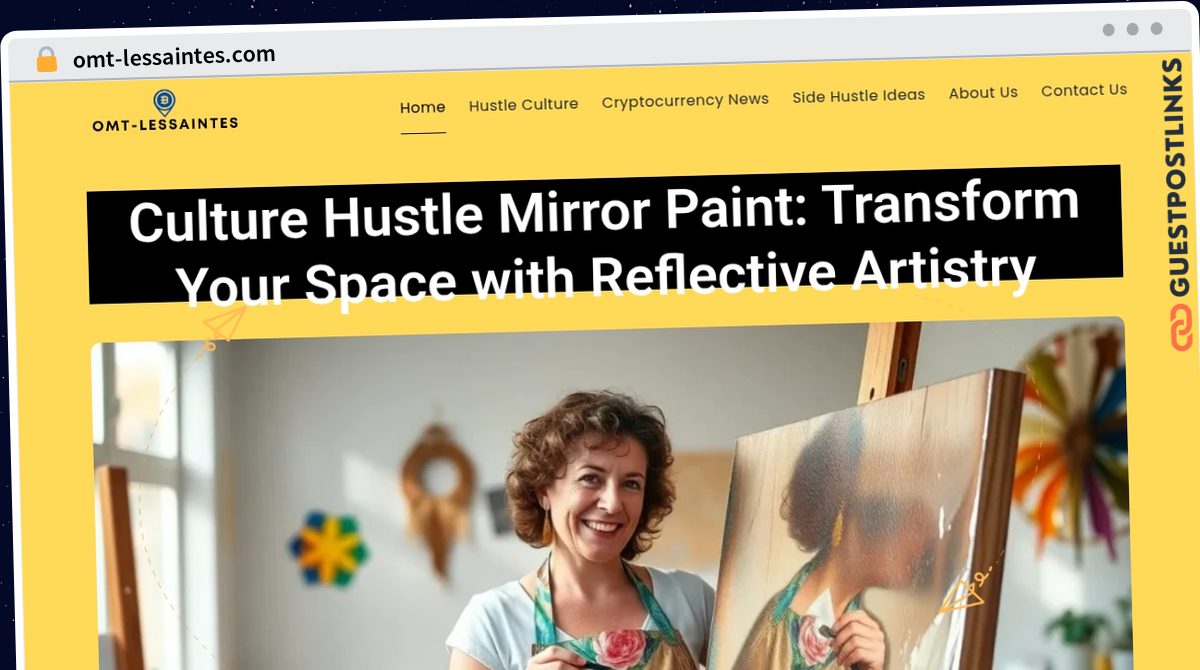
Task: Open the Home menu item
Action: coord(423,107)
